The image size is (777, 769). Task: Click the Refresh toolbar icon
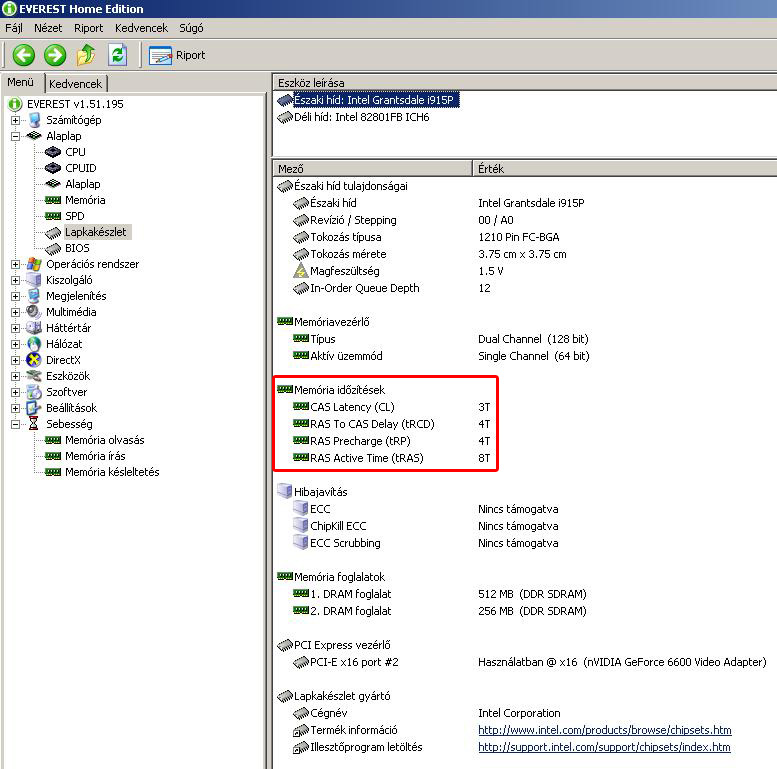[x=117, y=55]
